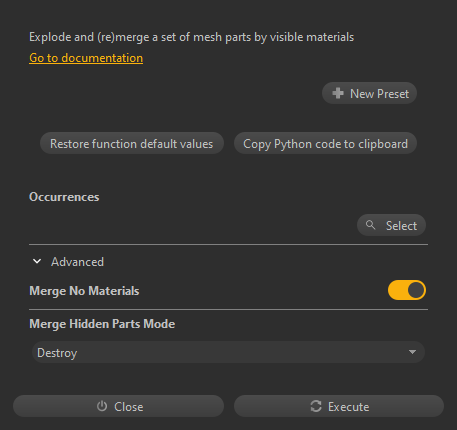Click the Advanced section label

click(x=77, y=262)
